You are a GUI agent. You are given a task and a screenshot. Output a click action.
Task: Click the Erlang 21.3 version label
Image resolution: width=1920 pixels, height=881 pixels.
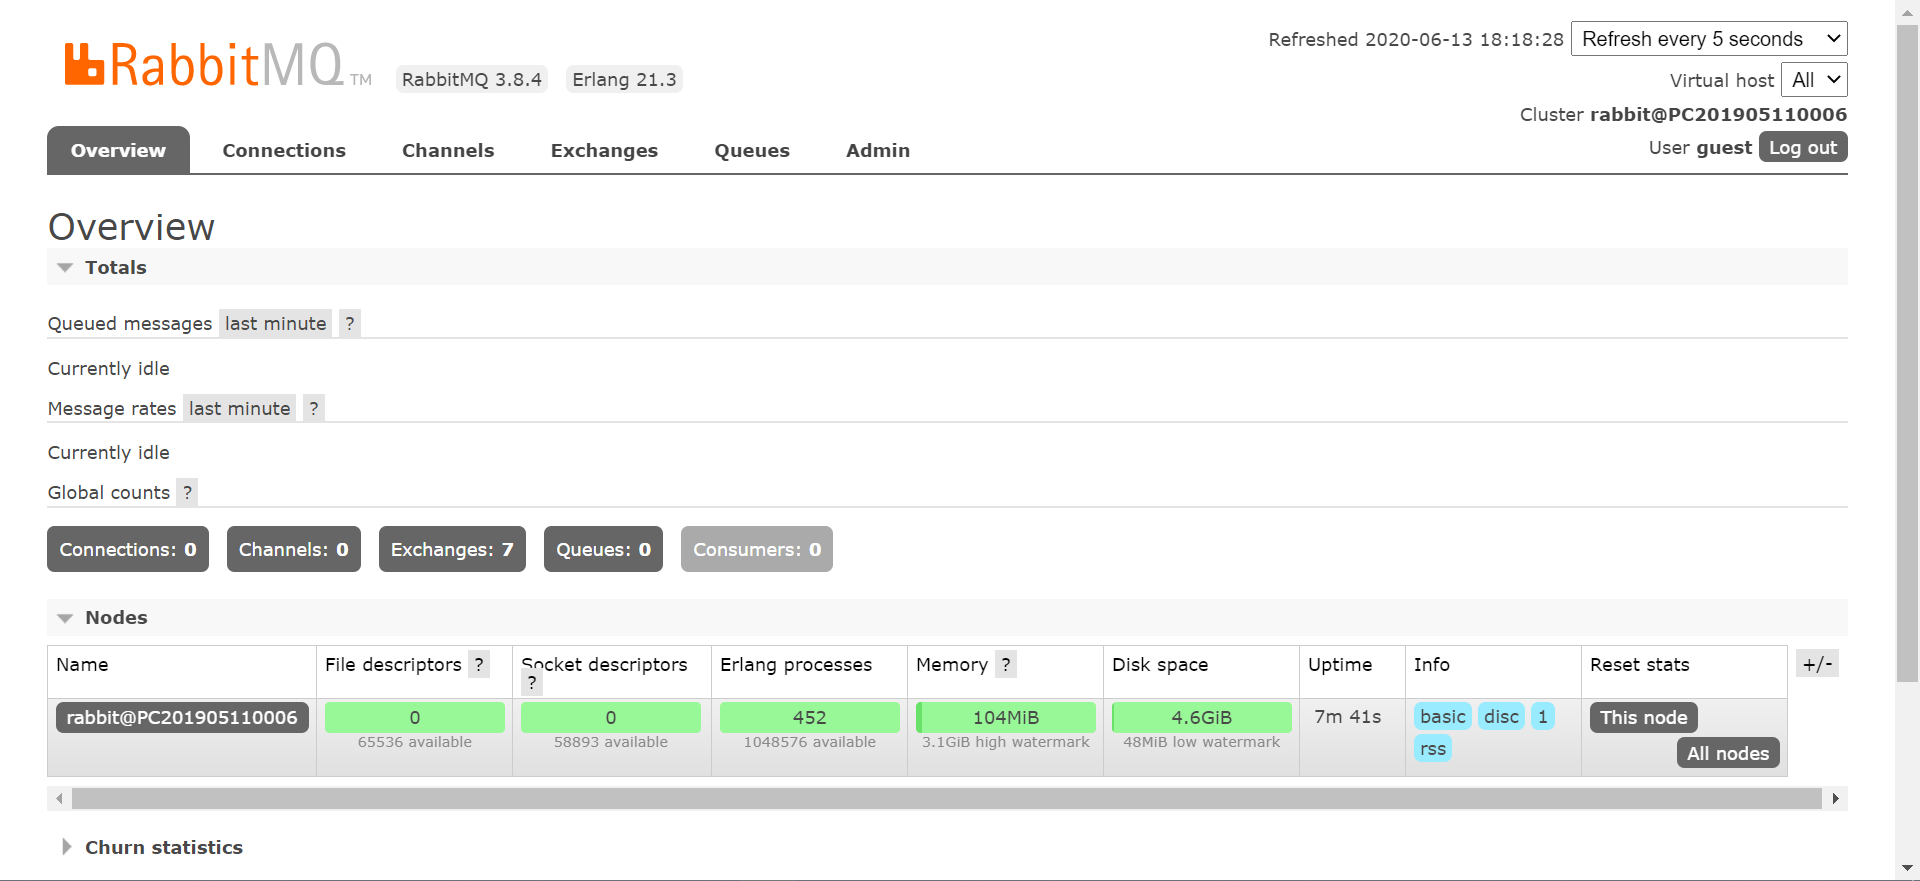point(624,79)
